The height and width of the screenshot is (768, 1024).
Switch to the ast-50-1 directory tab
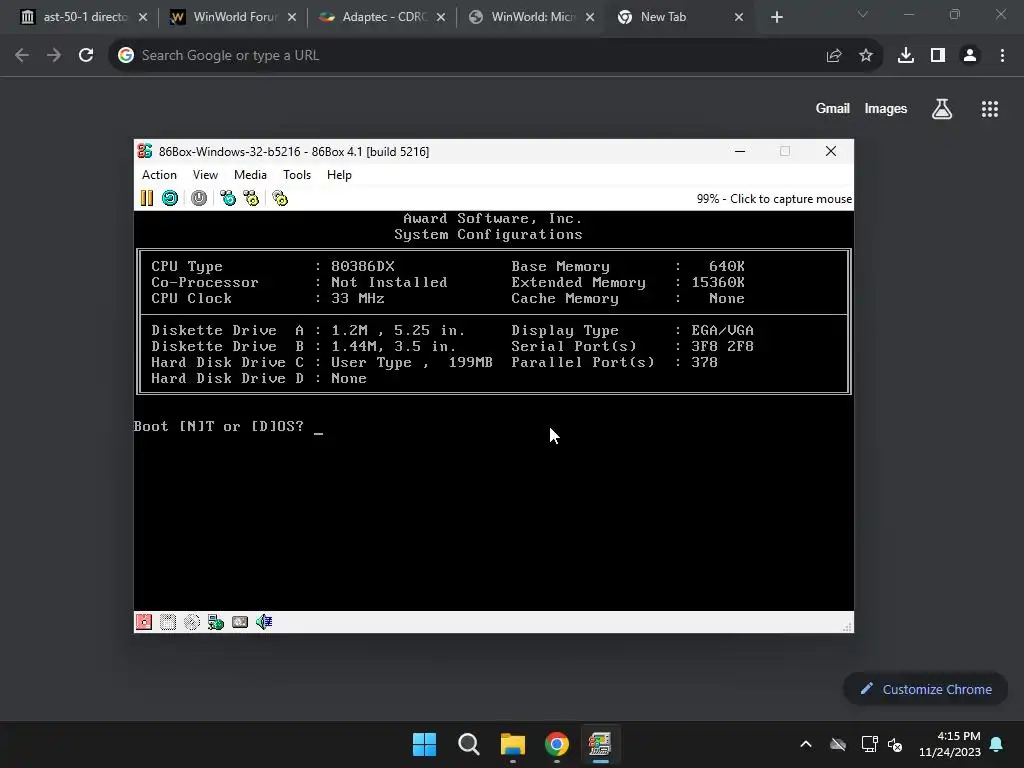(84, 17)
